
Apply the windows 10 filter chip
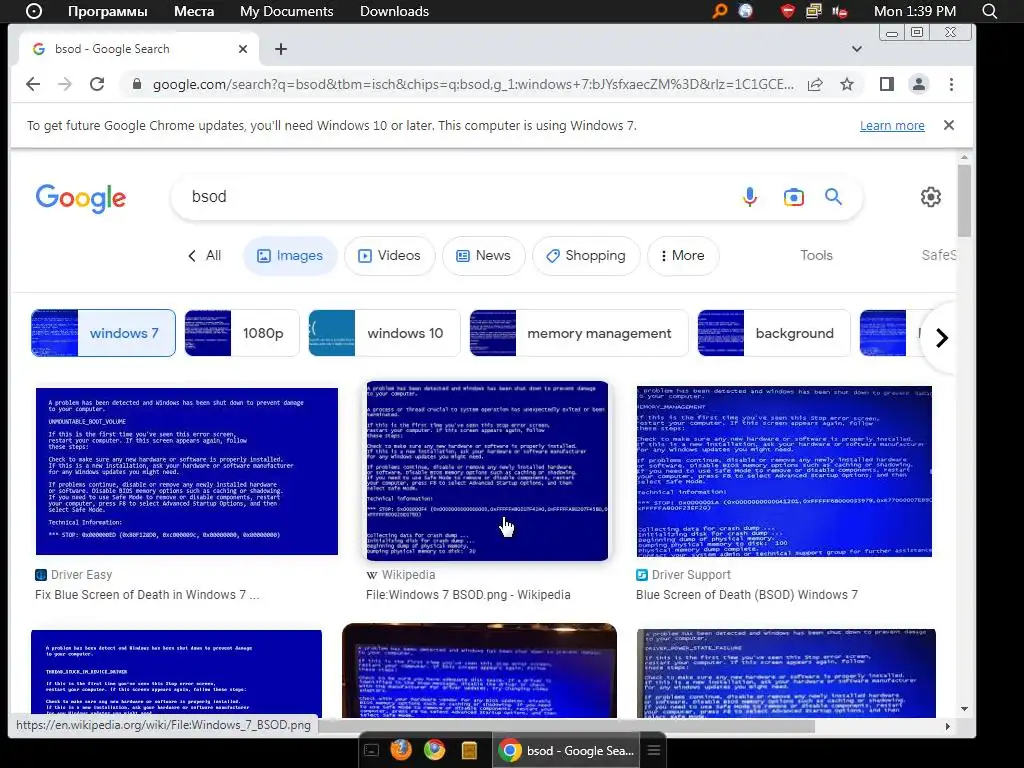point(384,333)
